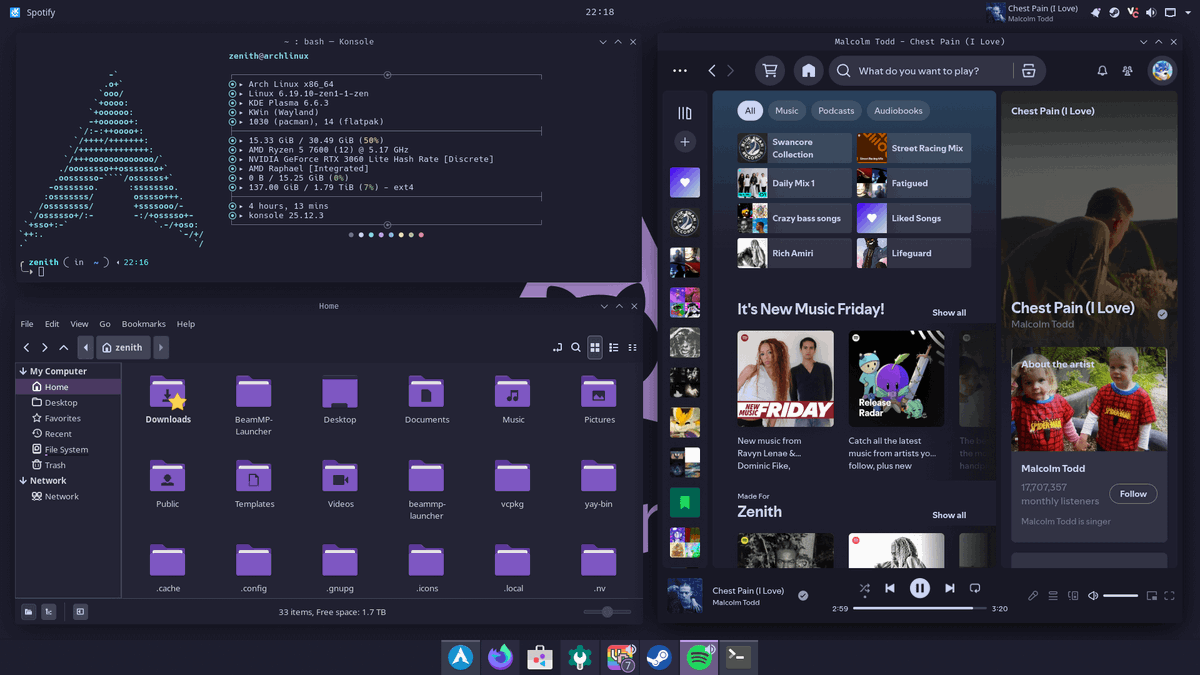
Task: Adjust Spotify volume slider
Action: point(1120,596)
